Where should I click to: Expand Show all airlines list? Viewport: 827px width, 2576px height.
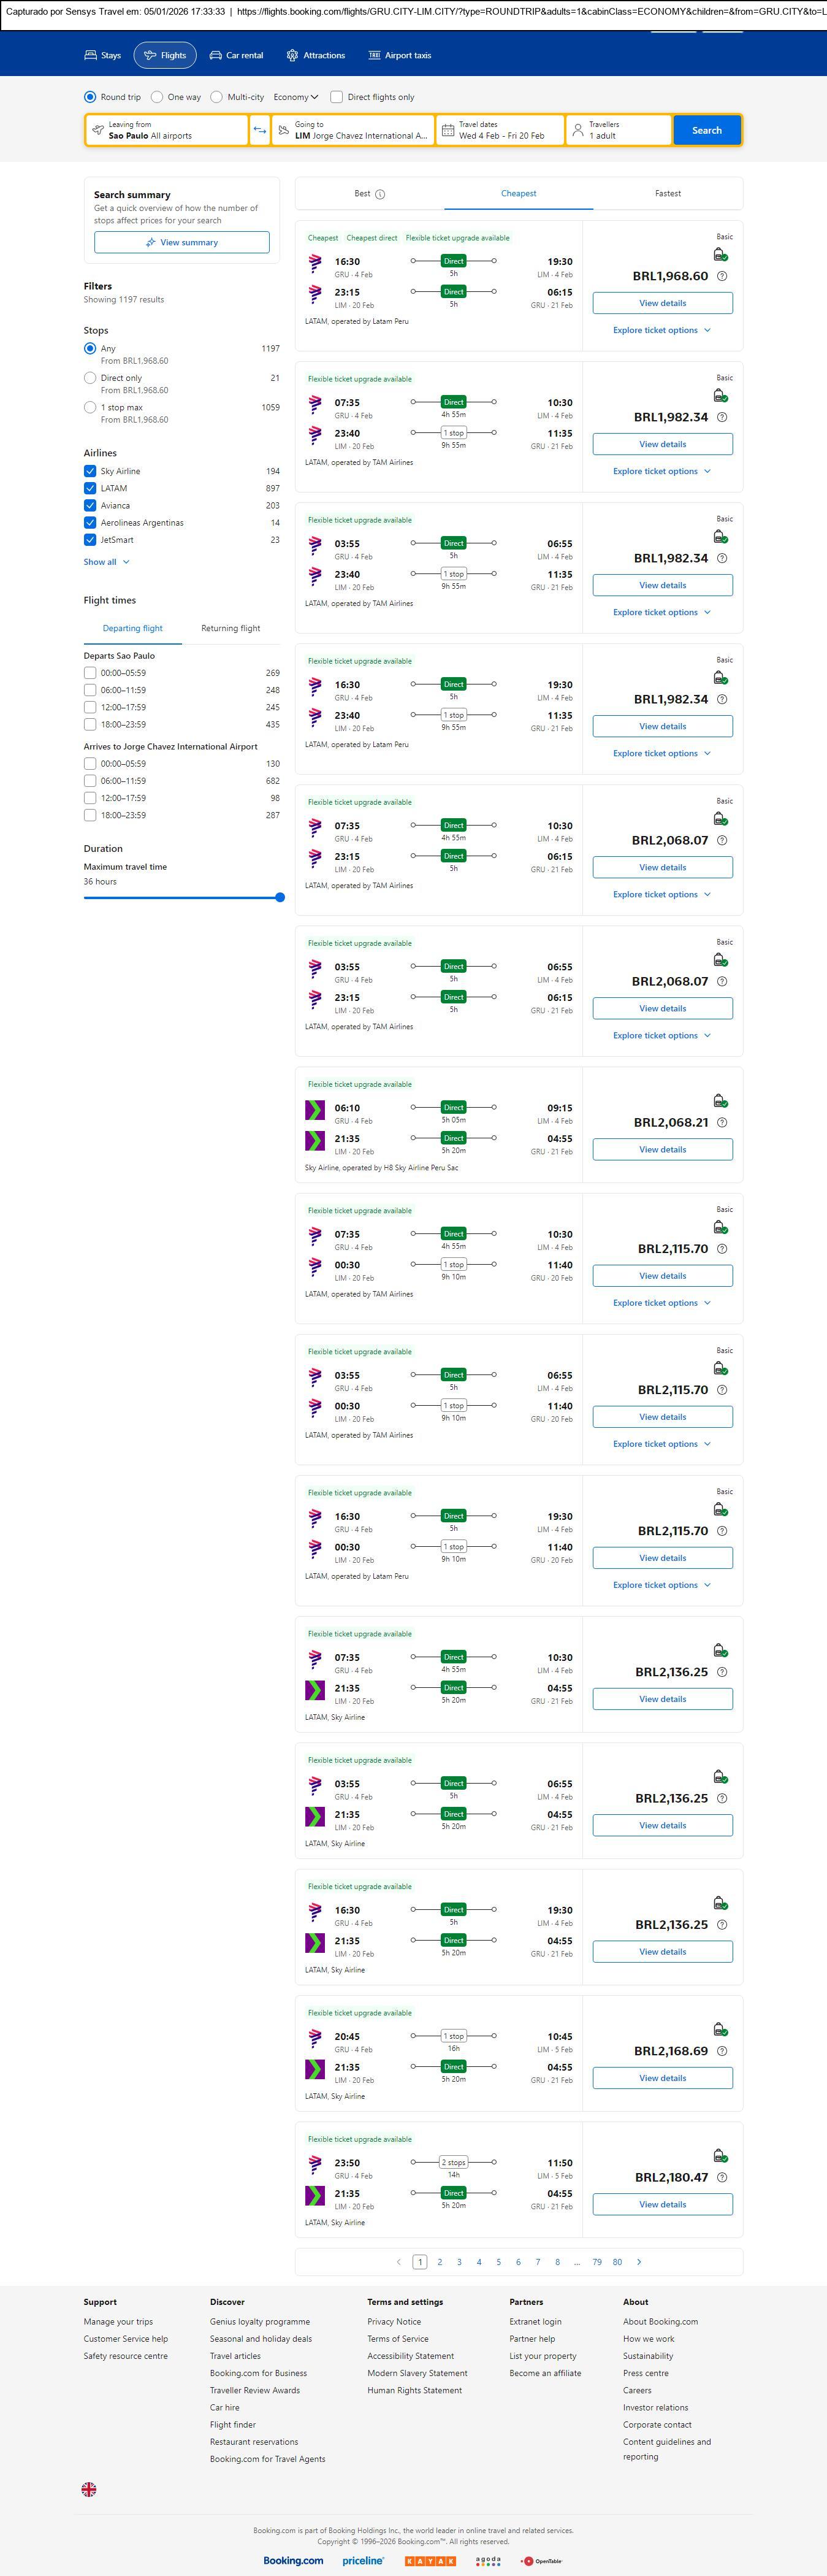pyautogui.click(x=106, y=562)
